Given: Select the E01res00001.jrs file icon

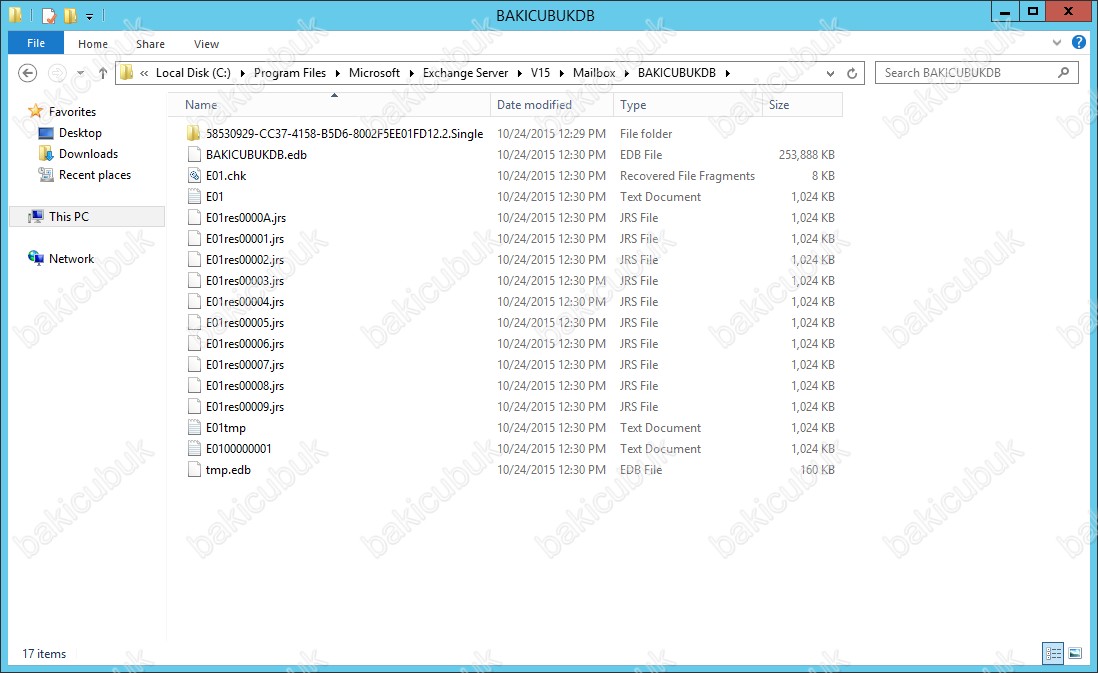Looking at the screenshot, I should pyautogui.click(x=194, y=238).
